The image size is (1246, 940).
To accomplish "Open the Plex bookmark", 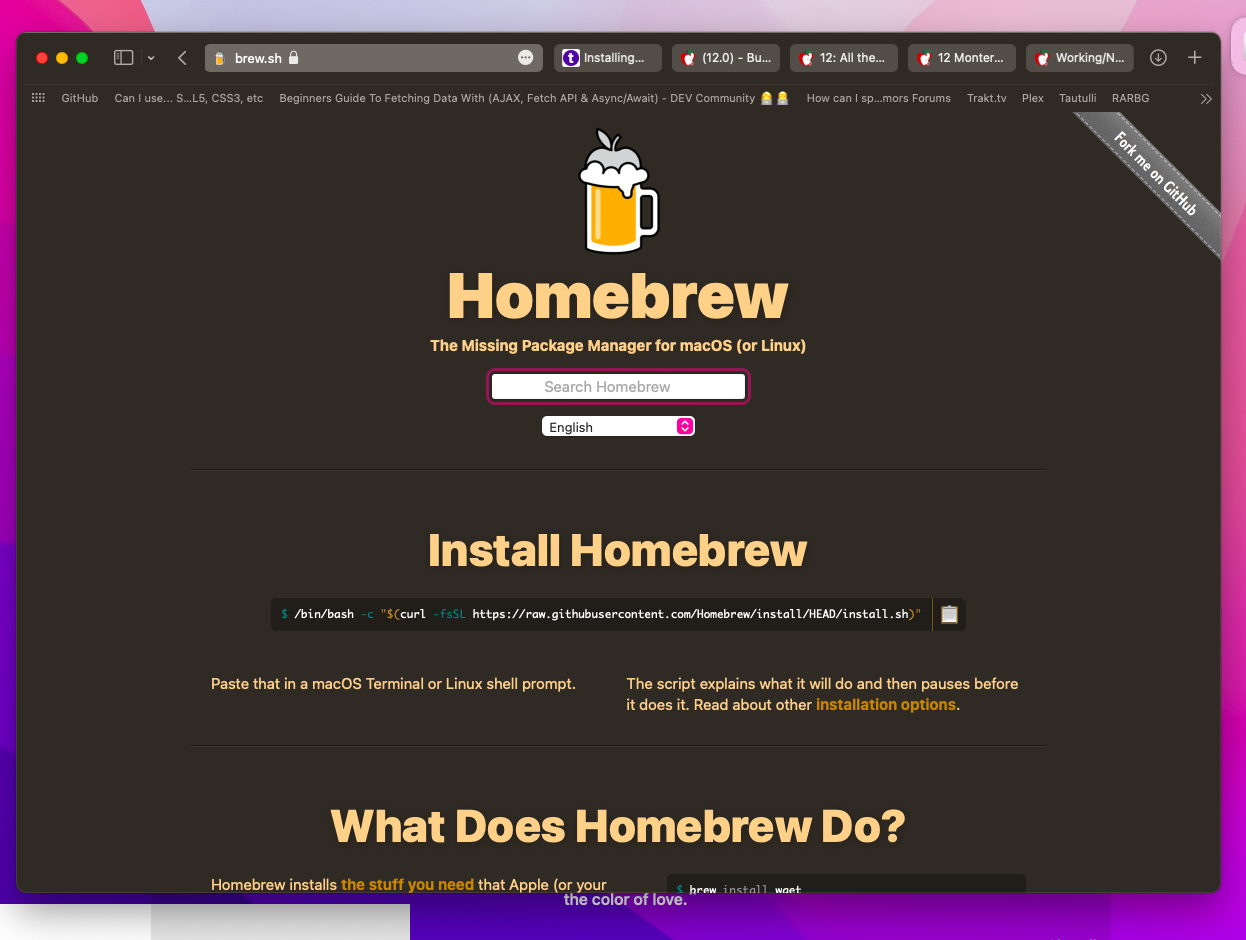I will 1033,98.
